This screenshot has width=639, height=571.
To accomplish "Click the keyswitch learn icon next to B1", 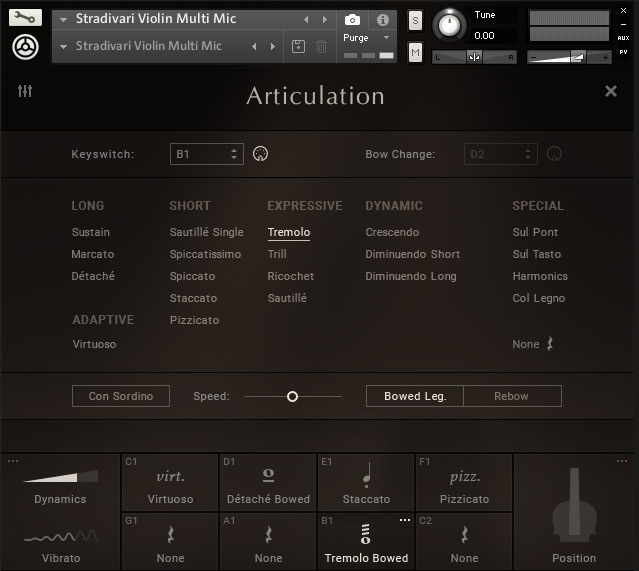I will click(x=261, y=154).
